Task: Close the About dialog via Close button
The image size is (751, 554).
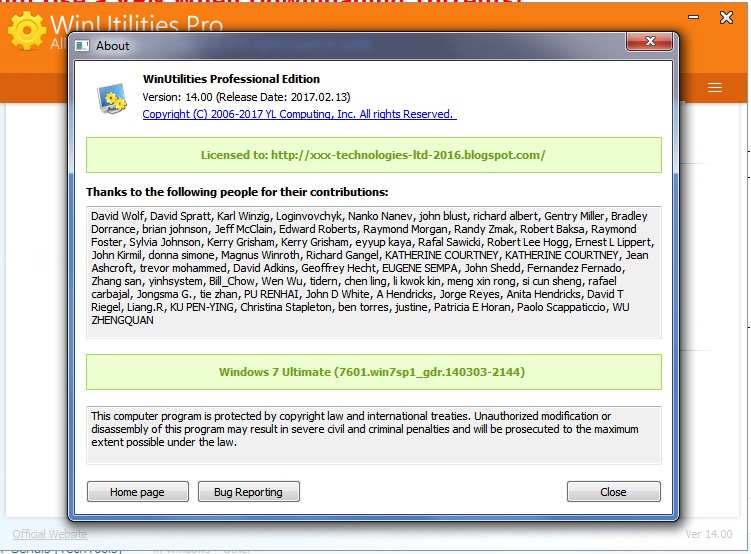Action: (x=614, y=492)
